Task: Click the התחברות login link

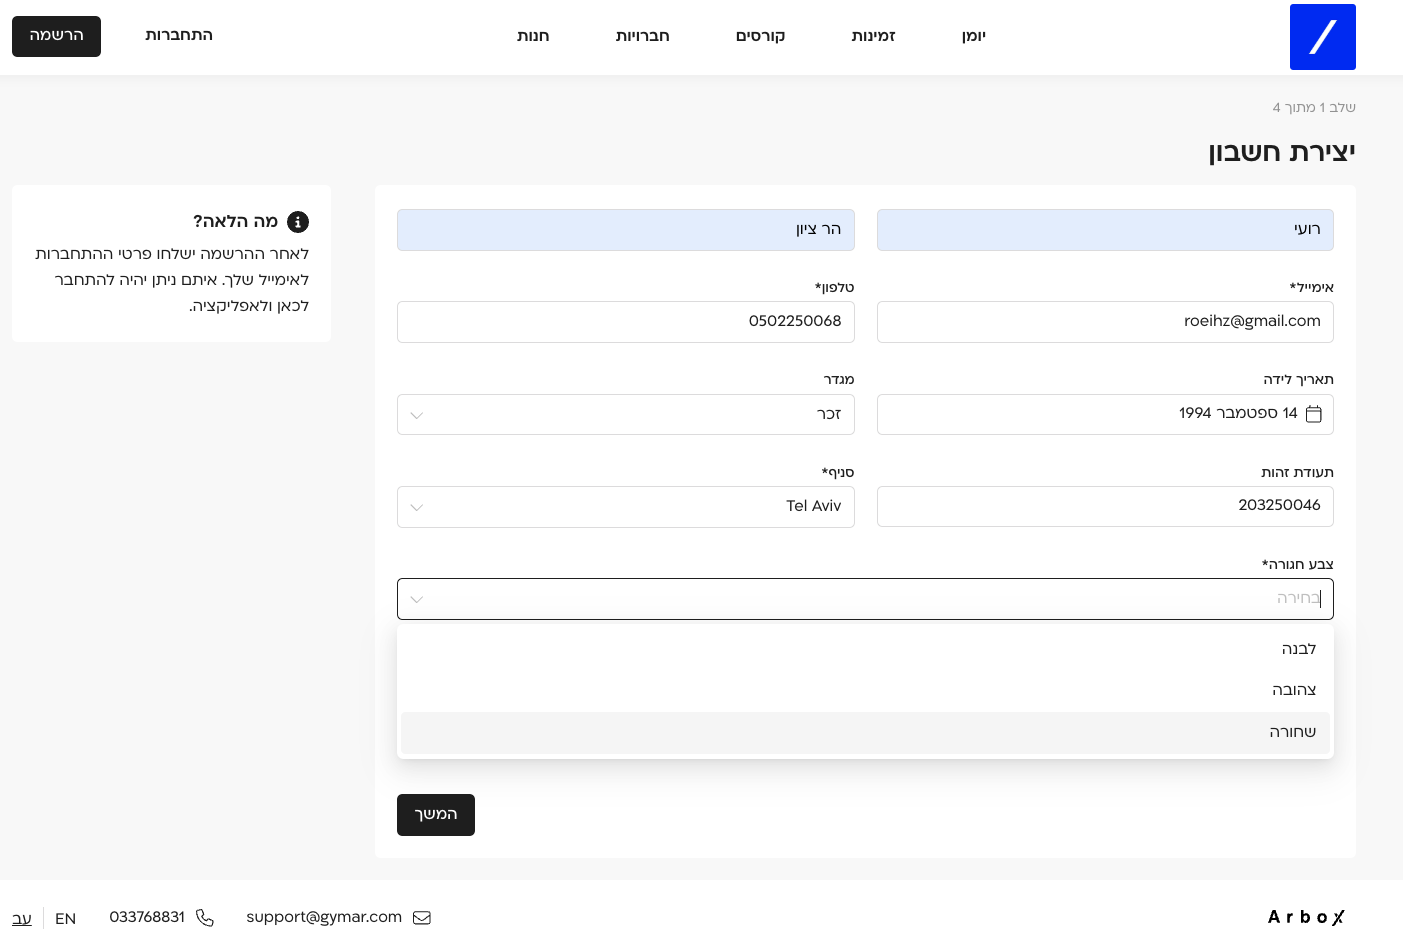Action: click(x=179, y=35)
